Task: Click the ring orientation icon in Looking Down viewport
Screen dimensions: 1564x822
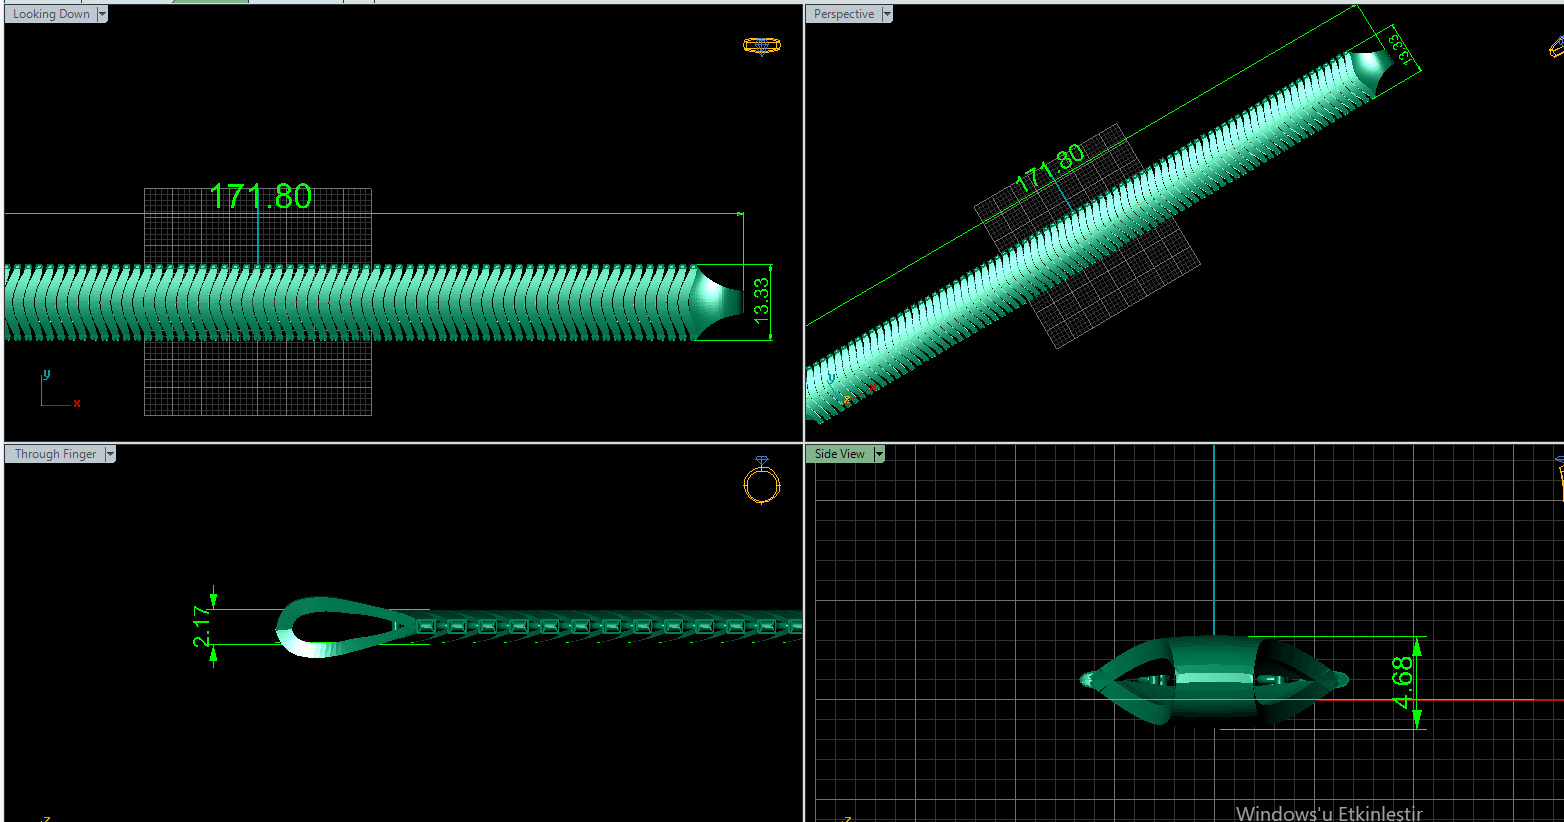Action: coord(761,45)
